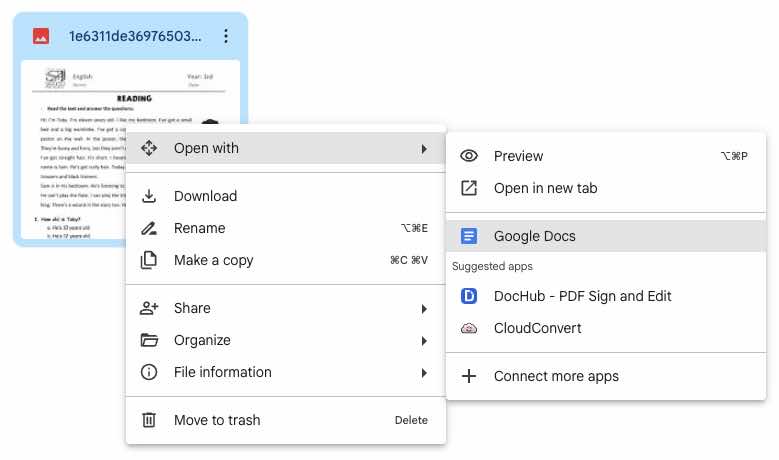
Task: Click the READING document thumbnail preview
Action: click(130, 149)
